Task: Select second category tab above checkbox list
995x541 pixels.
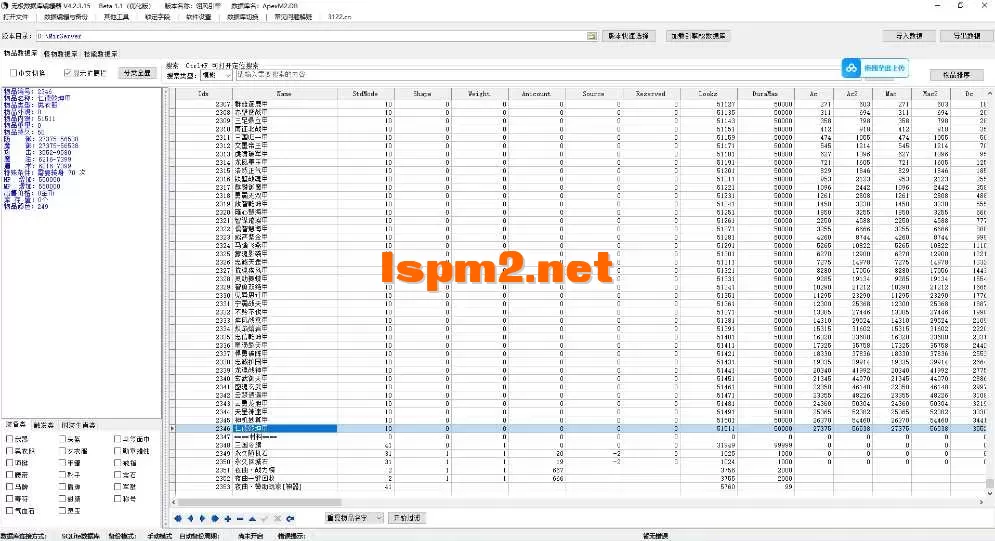Action: tap(44, 425)
